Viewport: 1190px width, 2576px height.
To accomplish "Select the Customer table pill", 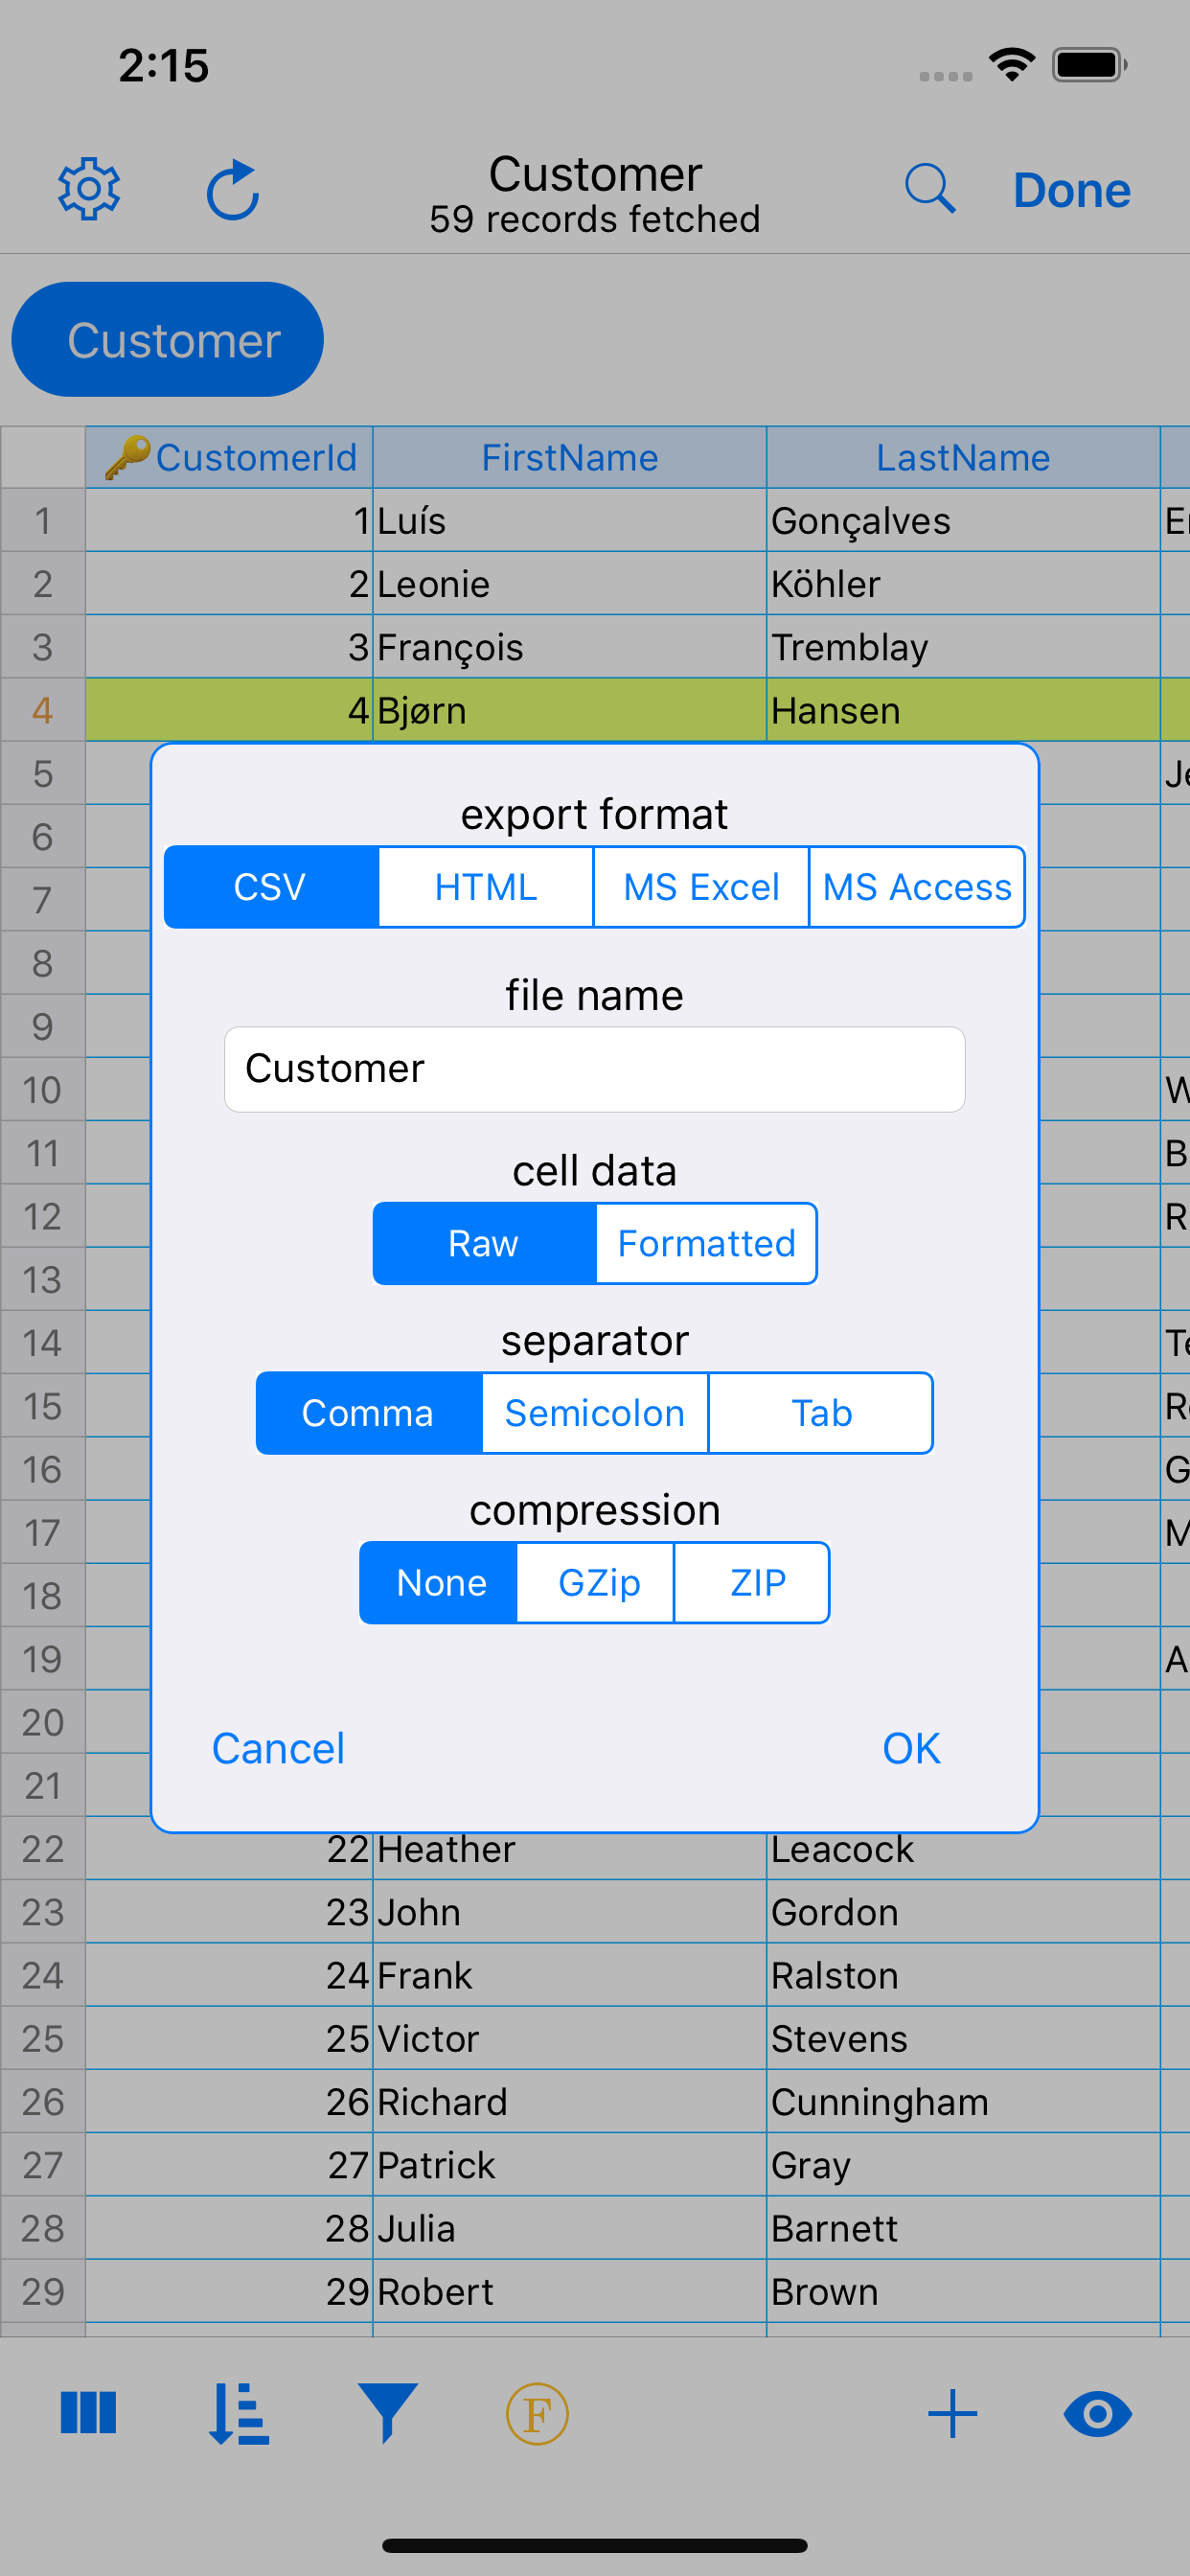I will pyautogui.click(x=167, y=340).
